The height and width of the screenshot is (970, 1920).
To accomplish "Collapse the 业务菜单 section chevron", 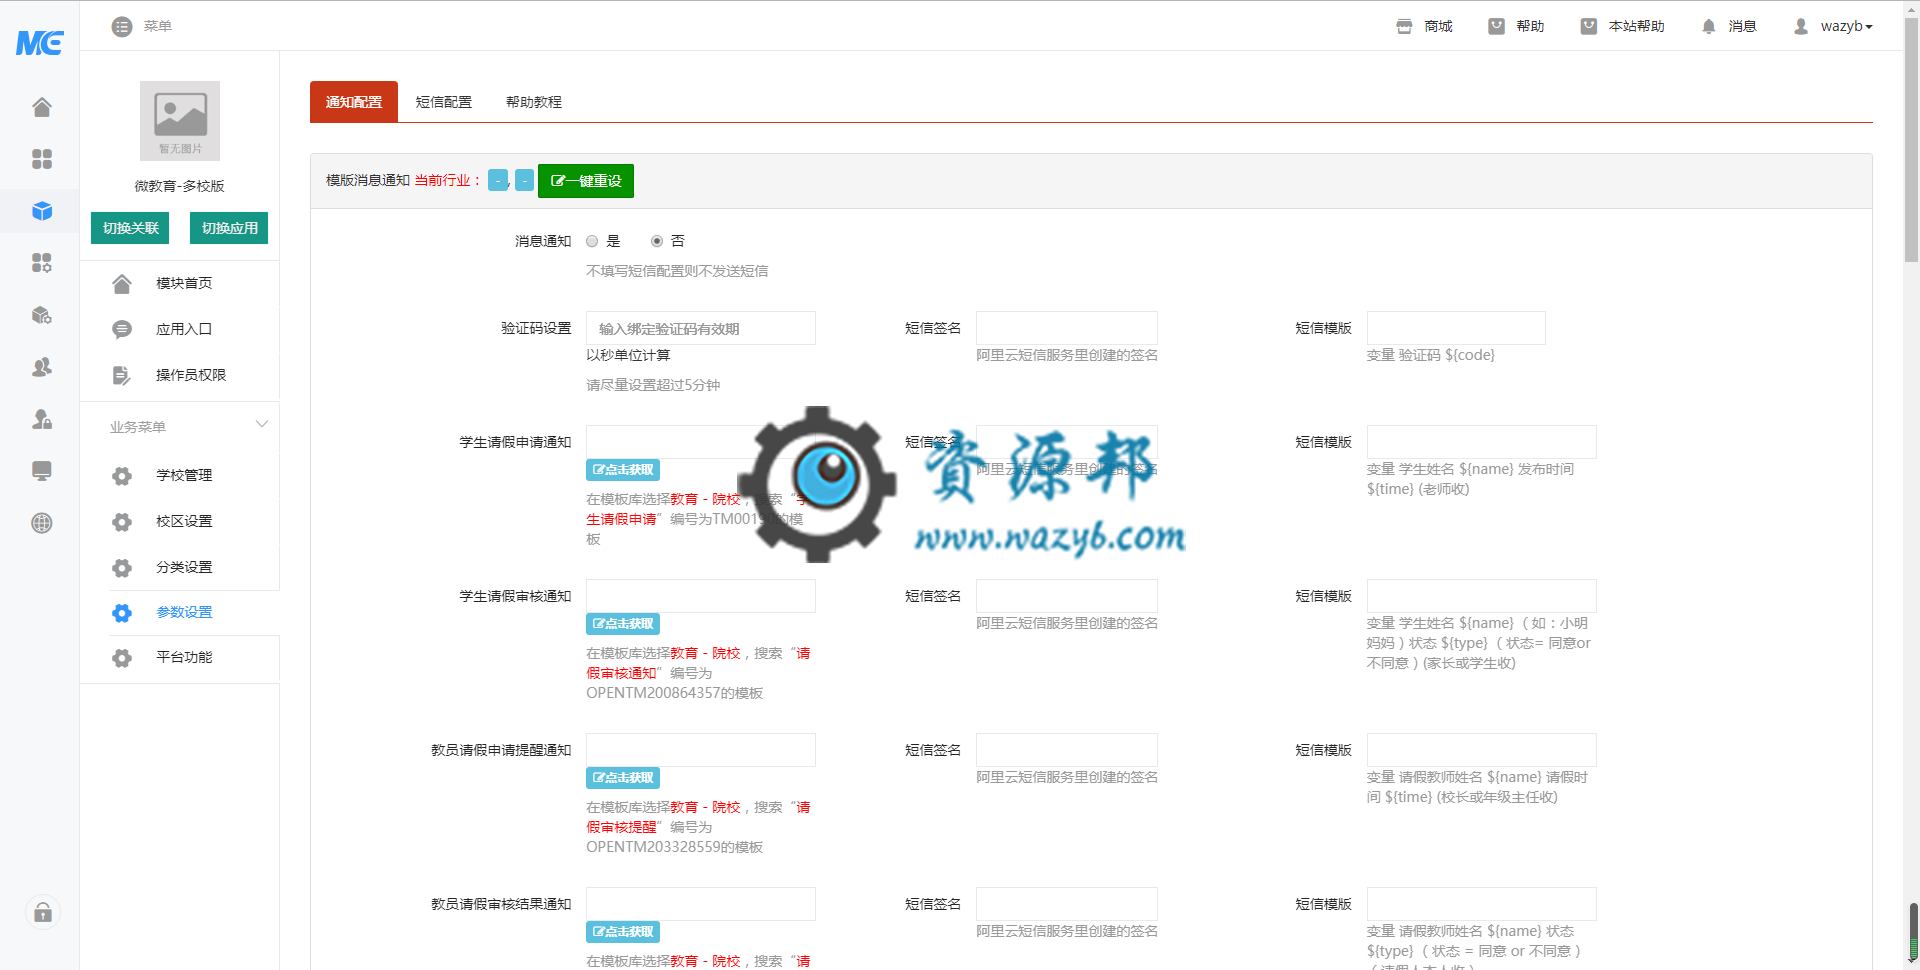I will coord(262,424).
